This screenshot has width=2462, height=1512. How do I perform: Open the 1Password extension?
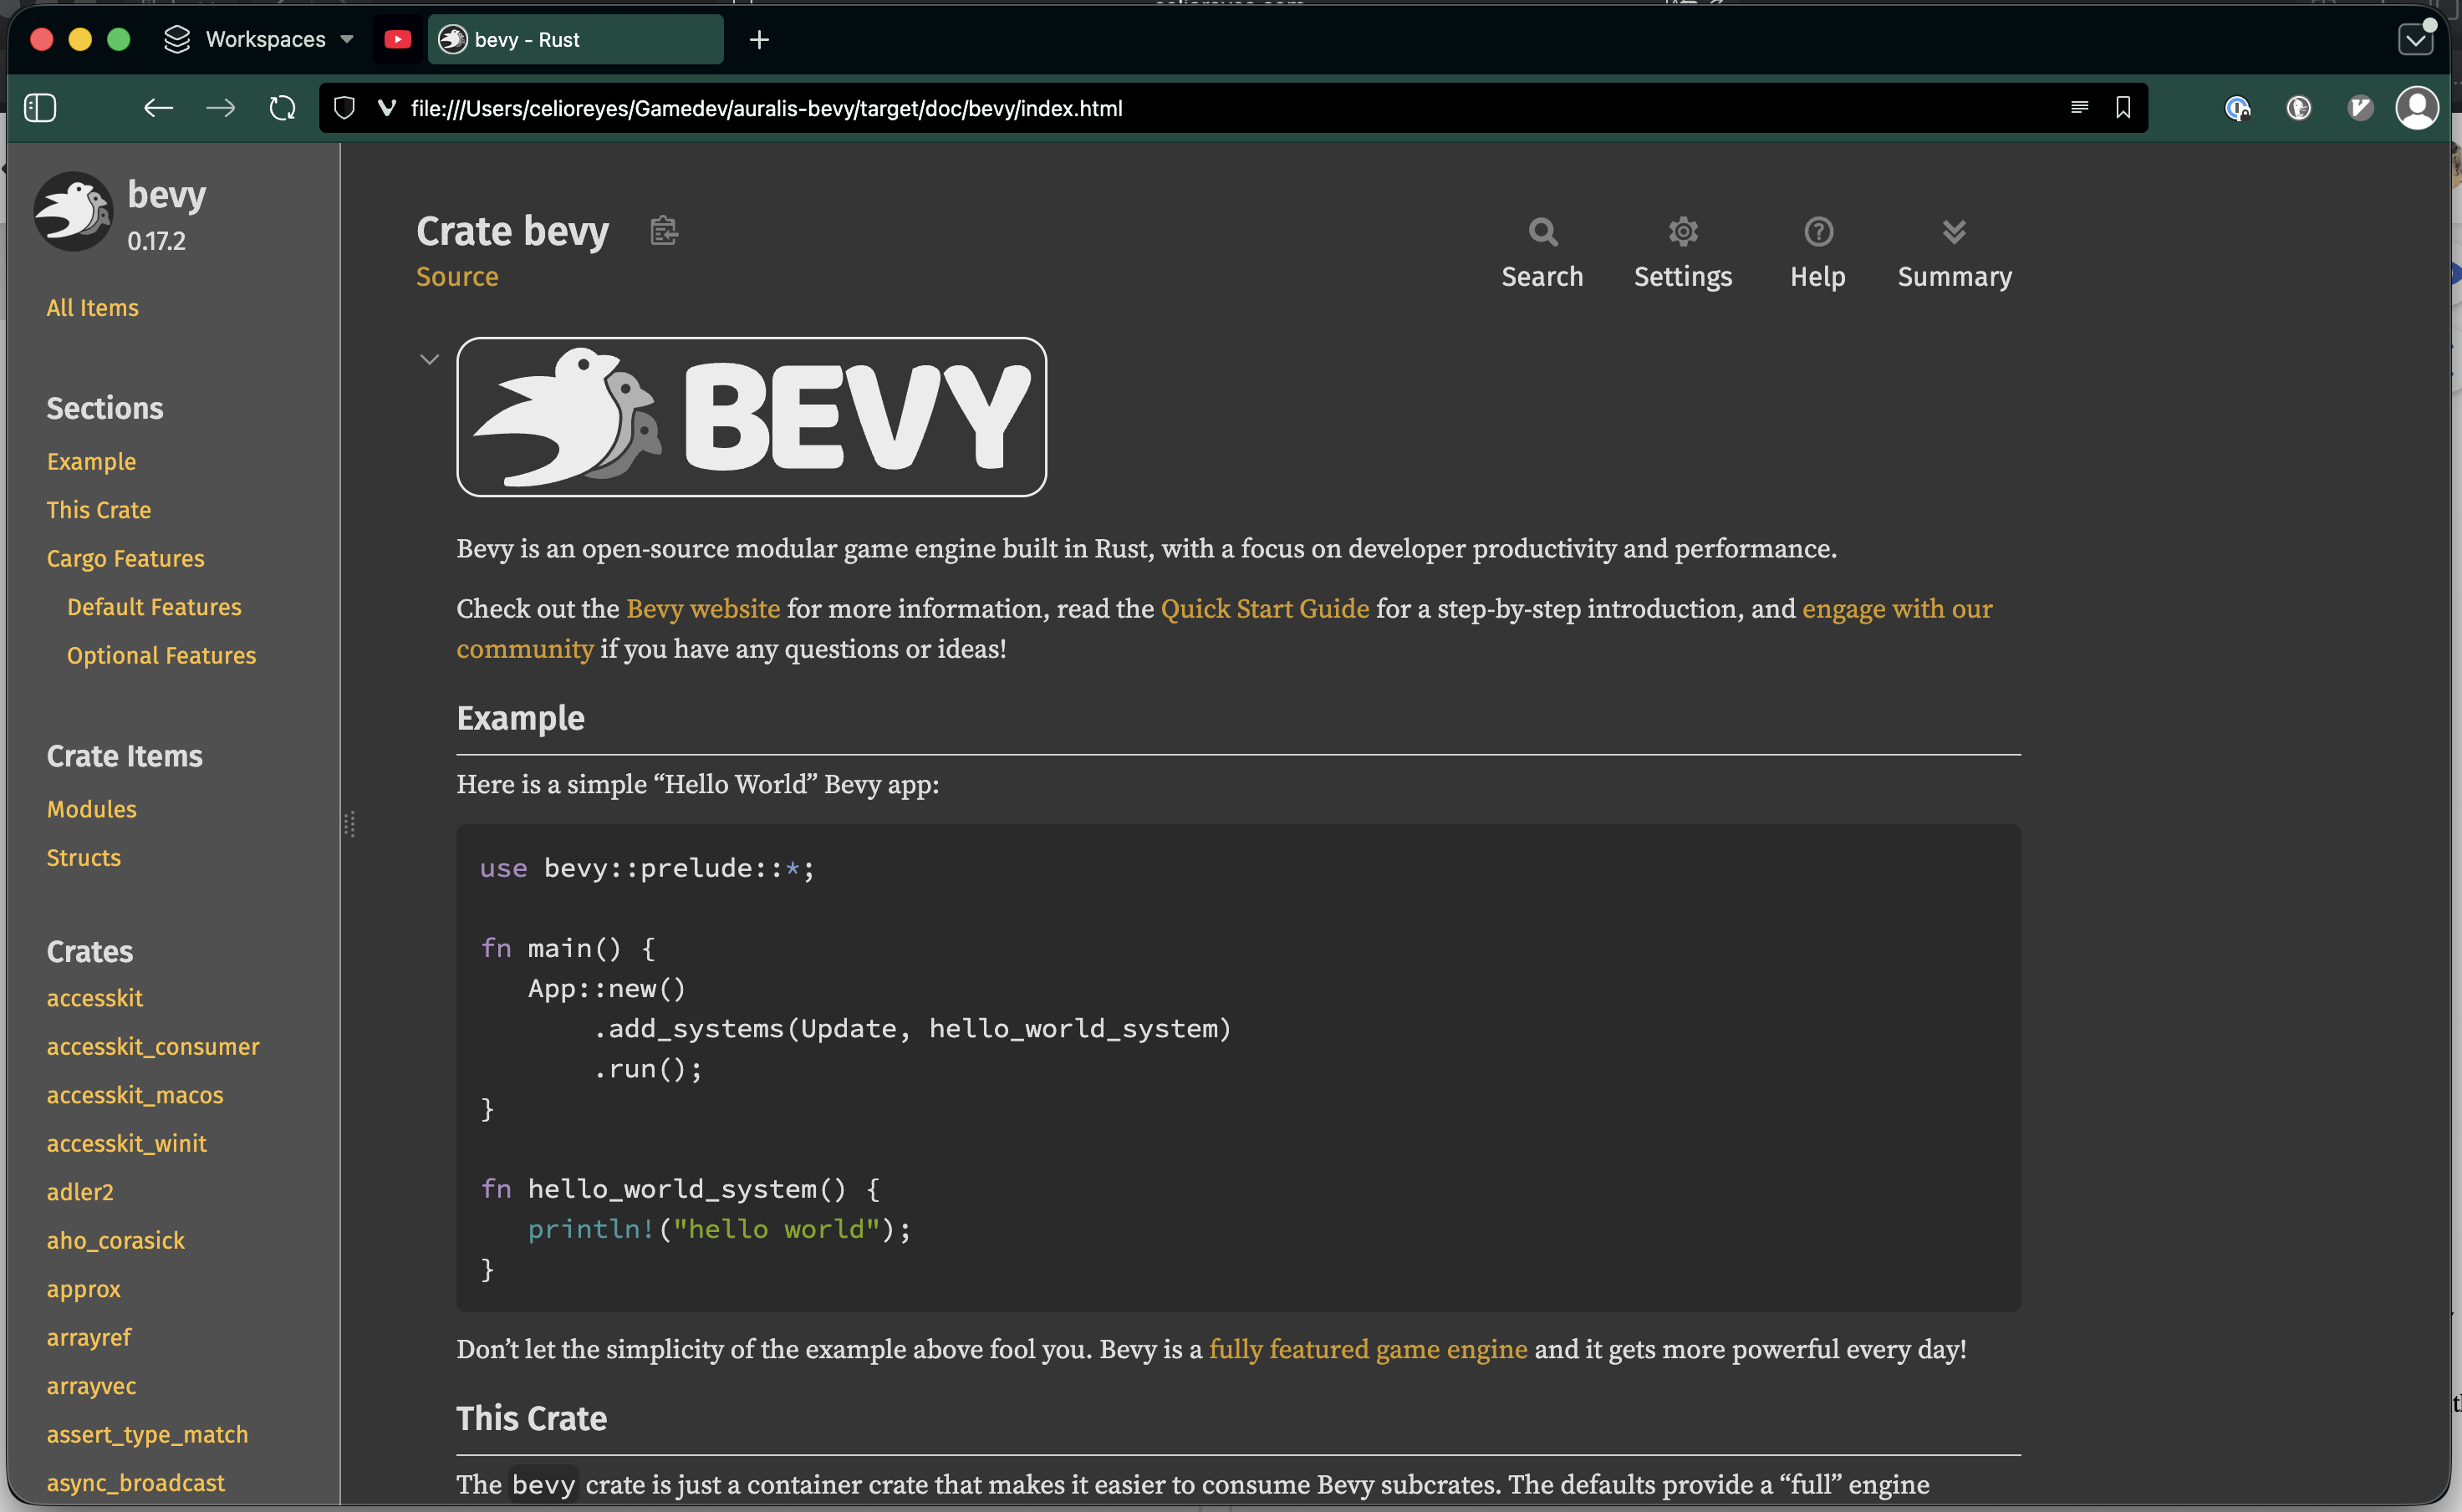[x=2237, y=108]
